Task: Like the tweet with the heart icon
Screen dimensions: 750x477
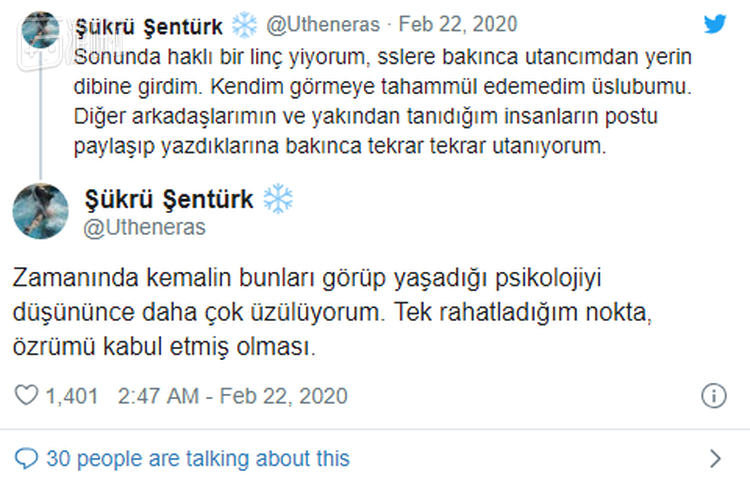Action: click(x=29, y=396)
